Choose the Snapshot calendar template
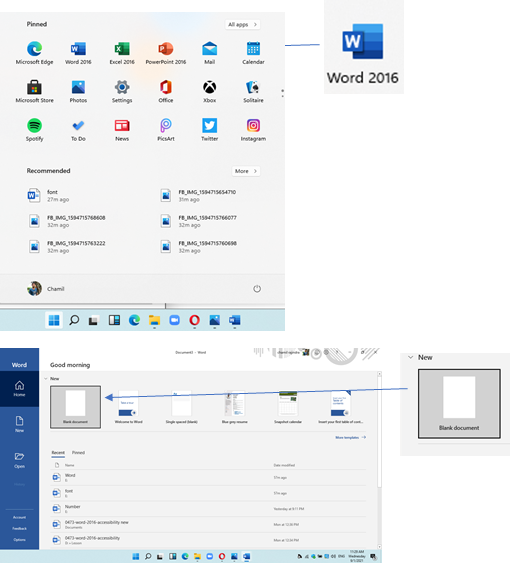The image size is (510, 563). pyautogui.click(x=288, y=407)
